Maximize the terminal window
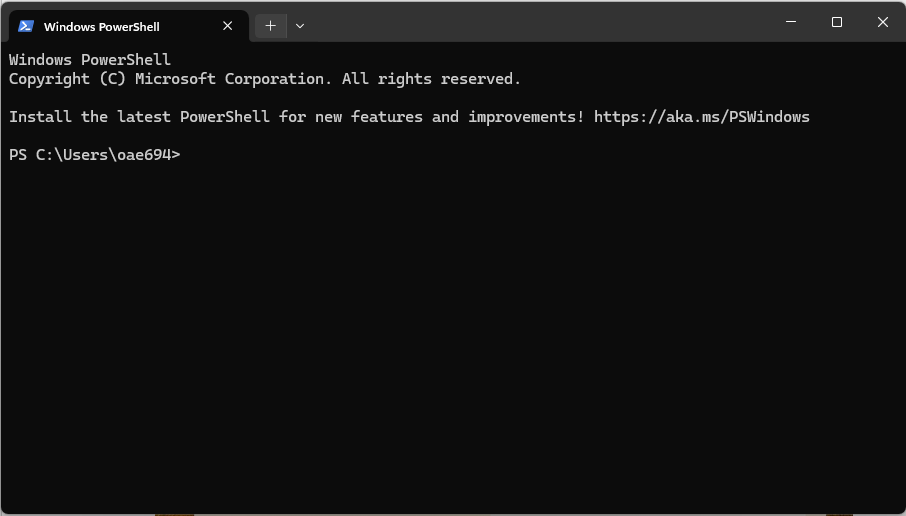 (837, 22)
